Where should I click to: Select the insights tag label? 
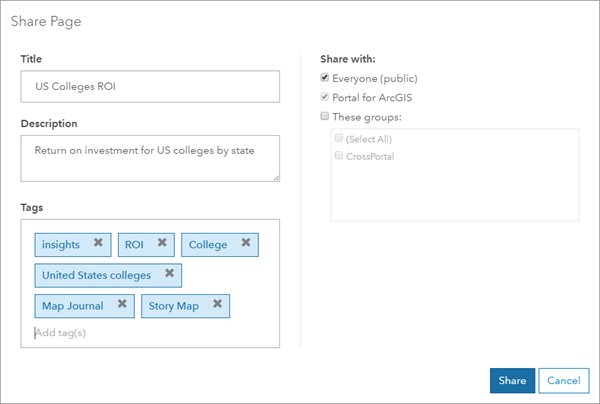[61, 245]
